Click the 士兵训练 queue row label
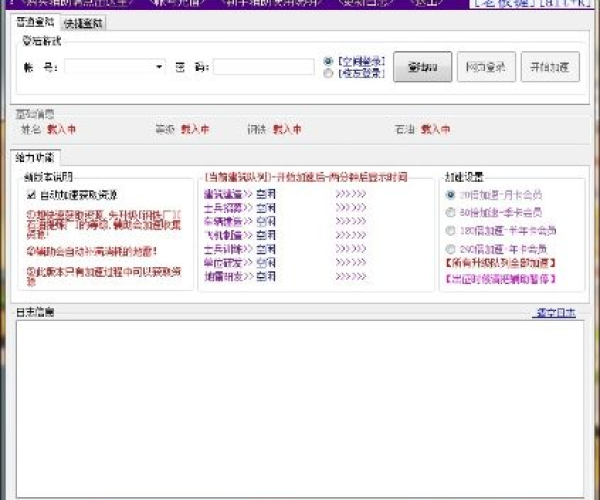Image resolution: width=600 pixels, height=500 pixels. coord(223,249)
